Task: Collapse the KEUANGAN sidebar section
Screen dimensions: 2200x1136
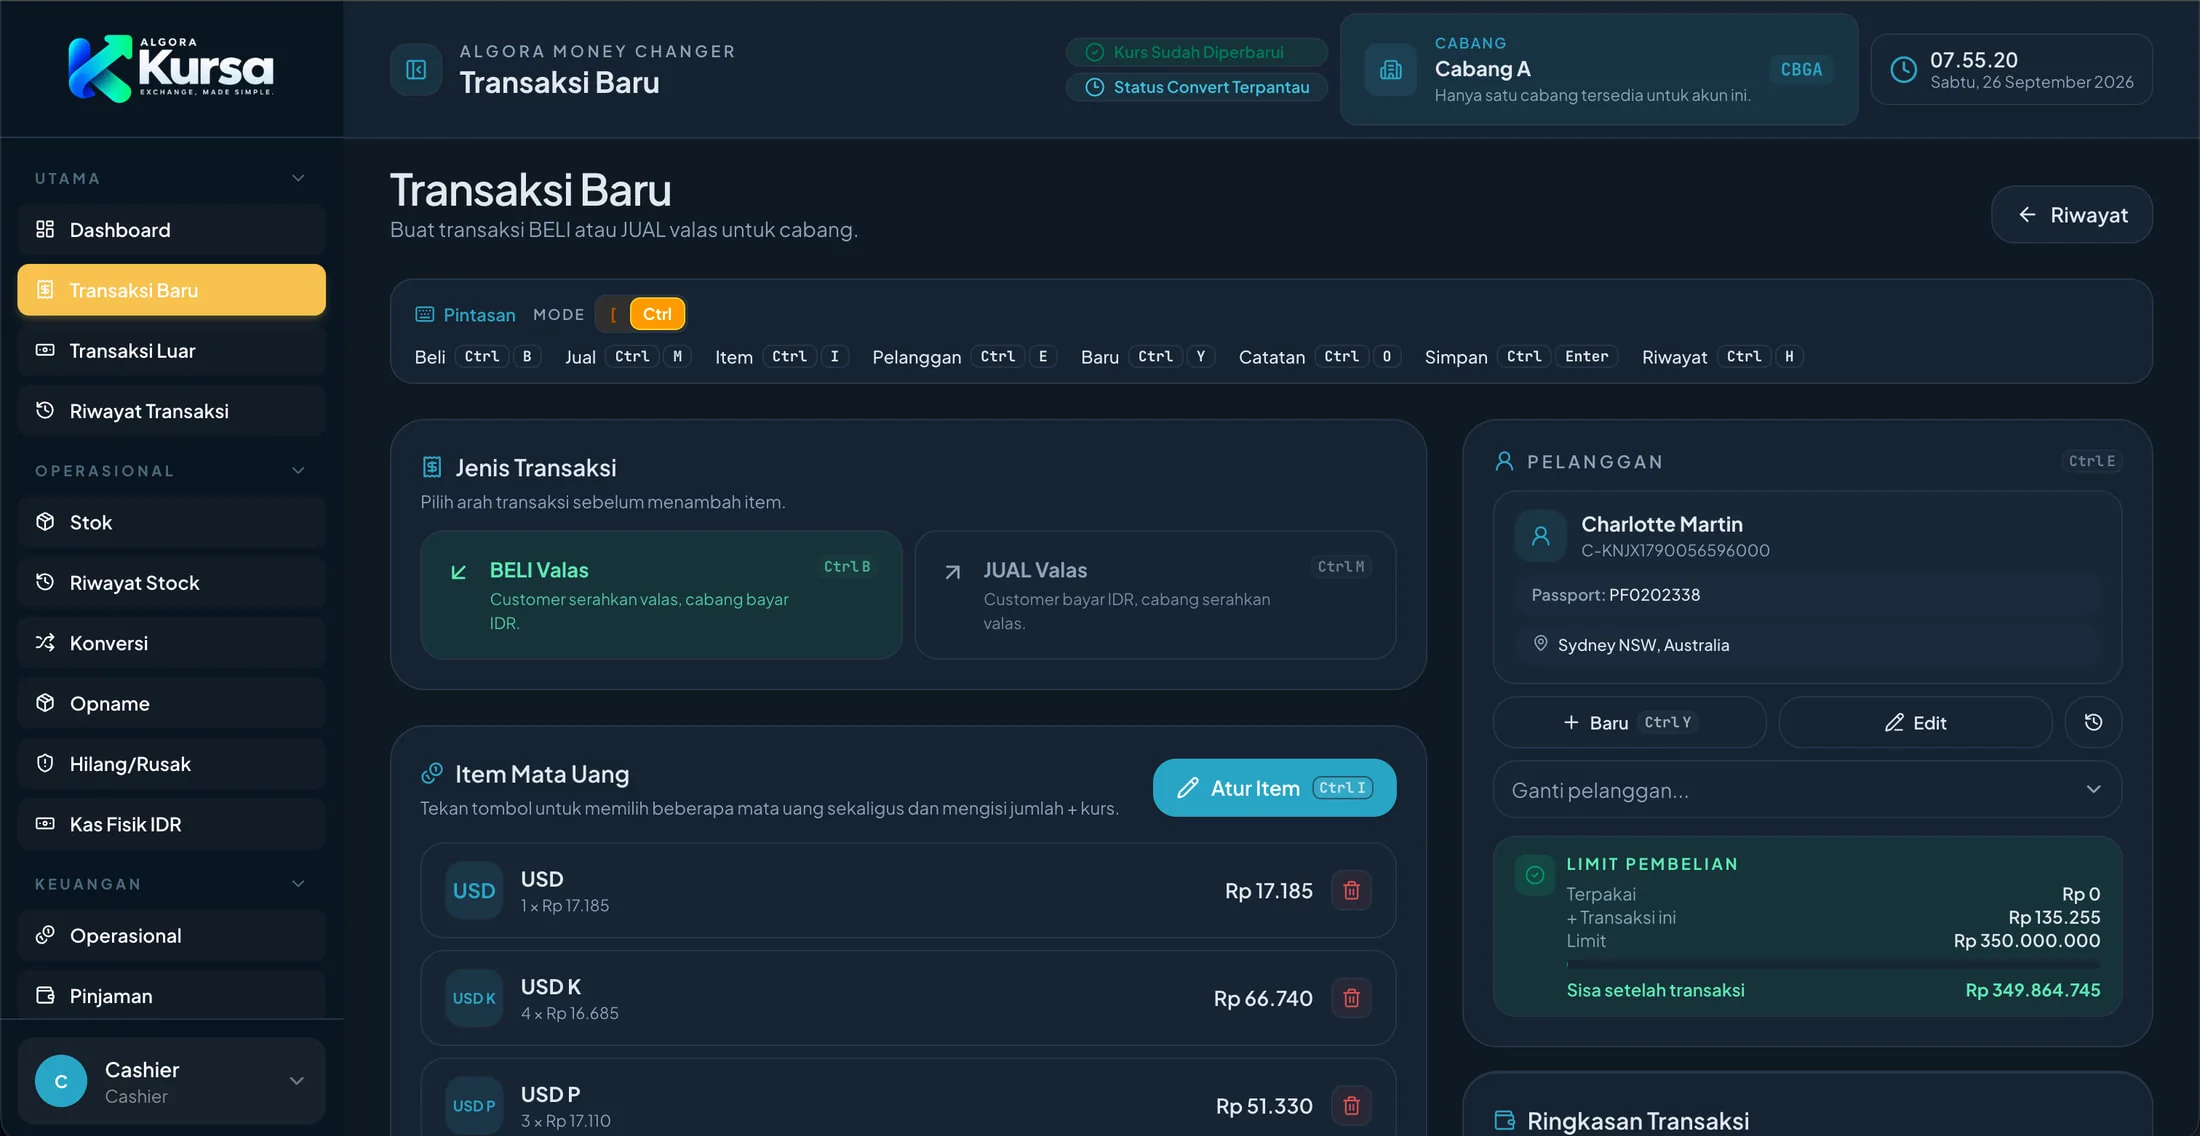Action: pos(298,883)
